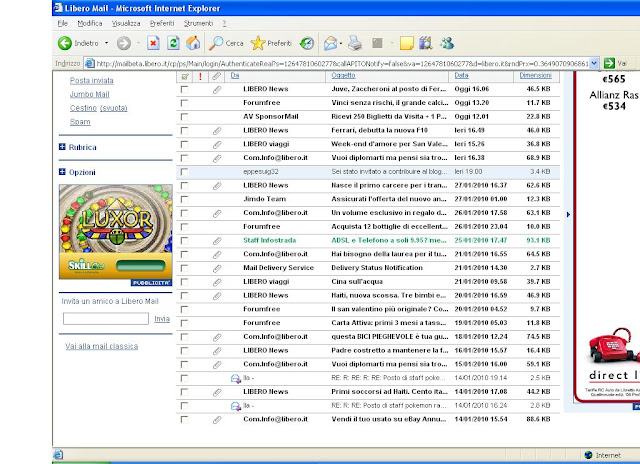
Task: Click the Research books toolbar icon
Action: coord(425,43)
